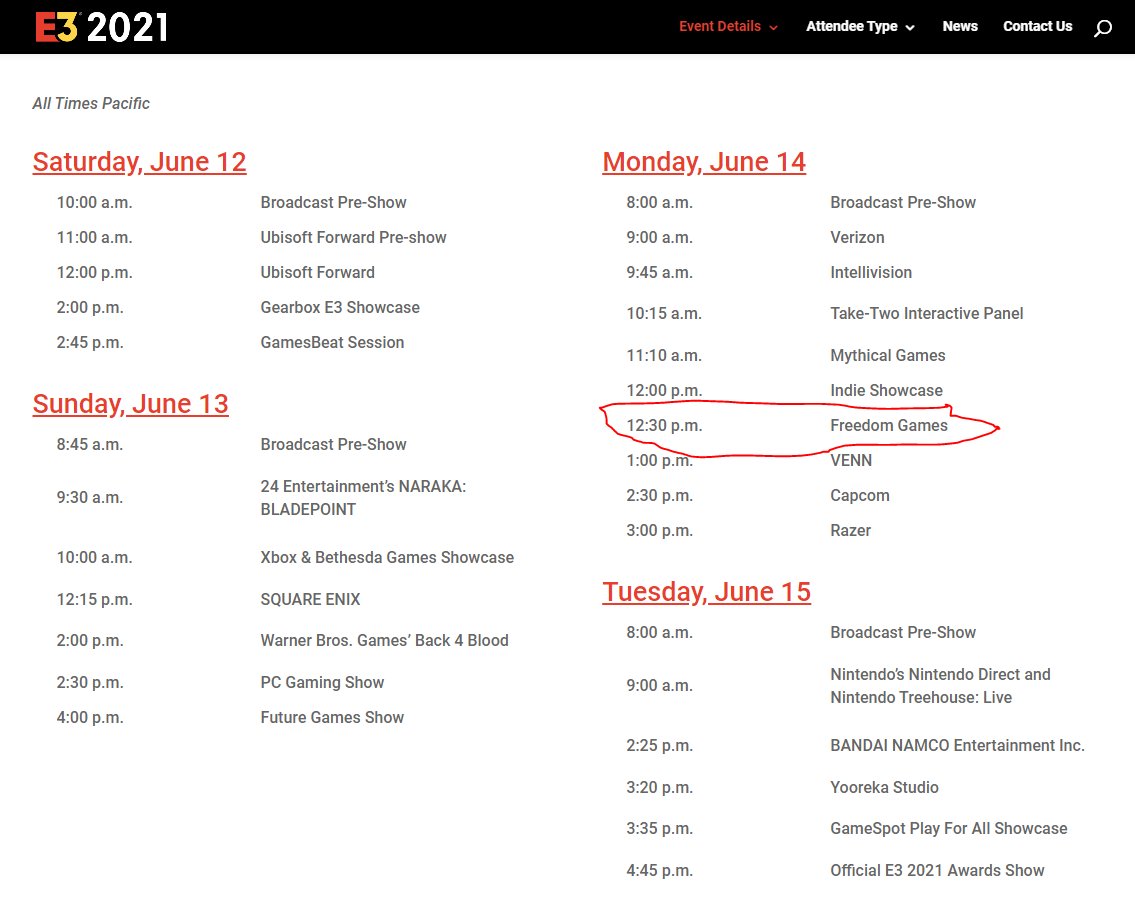The height and width of the screenshot is (923, 1135).
Task: Select 'Official E3 2021 Awards Show' entry
Action: point(937,871)
